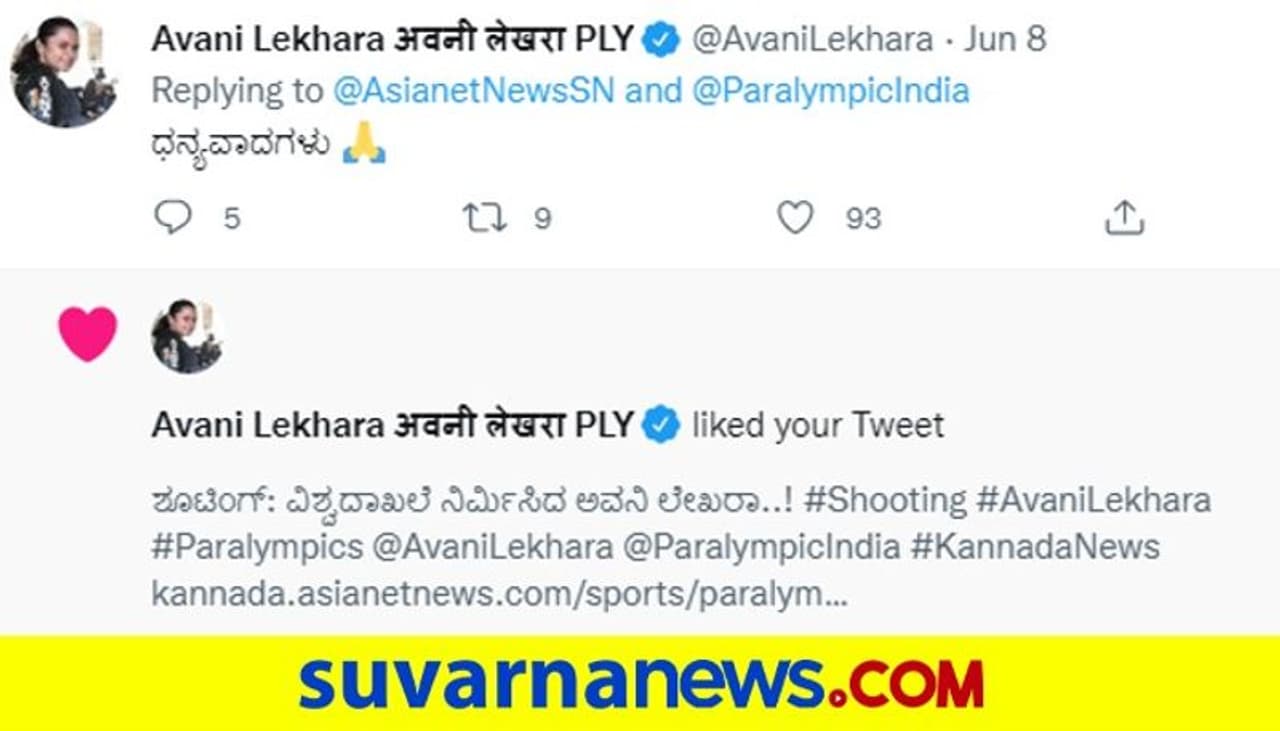The width and height of the screenshot is (1280, 731).
Task: Click the pink heart notification icon
Action: [x=88, y=333]
